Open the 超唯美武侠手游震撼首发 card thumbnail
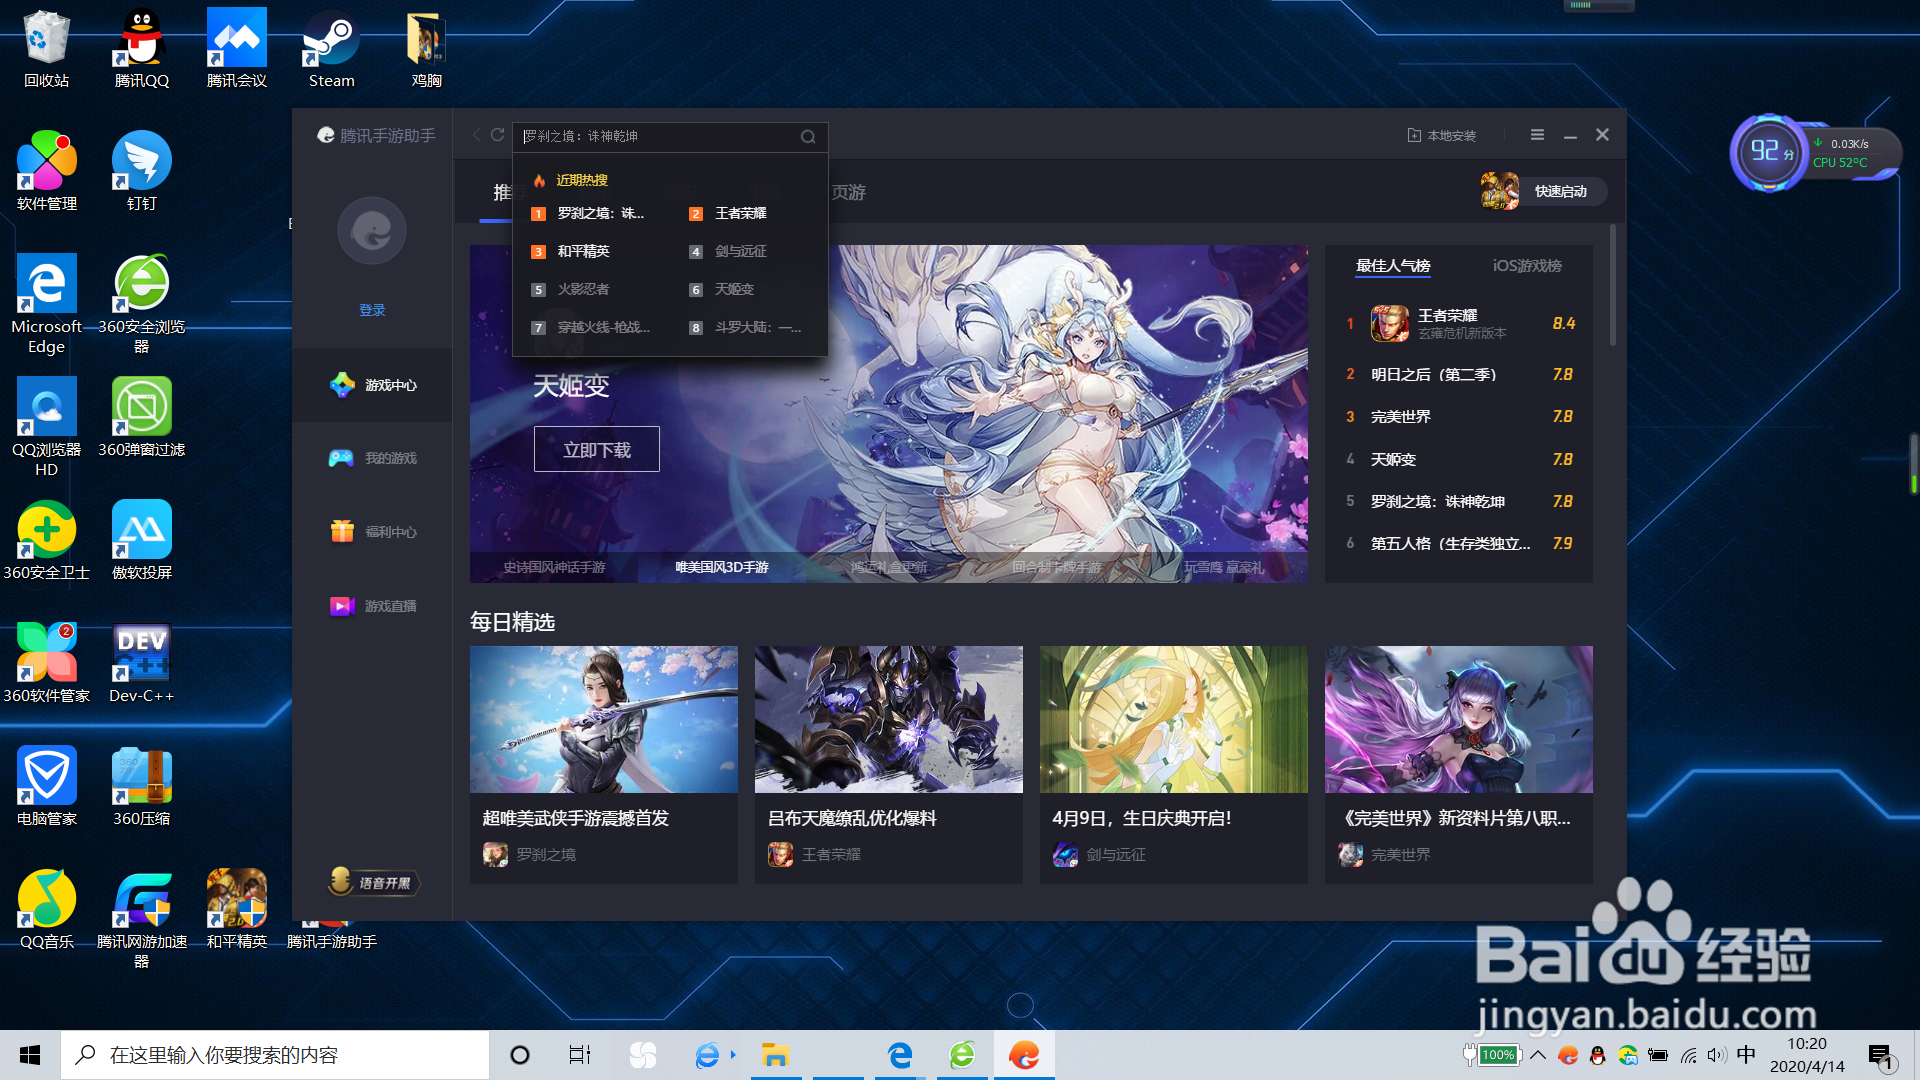The height and width of the screenshot is (1080, 1920). (604, 719)
